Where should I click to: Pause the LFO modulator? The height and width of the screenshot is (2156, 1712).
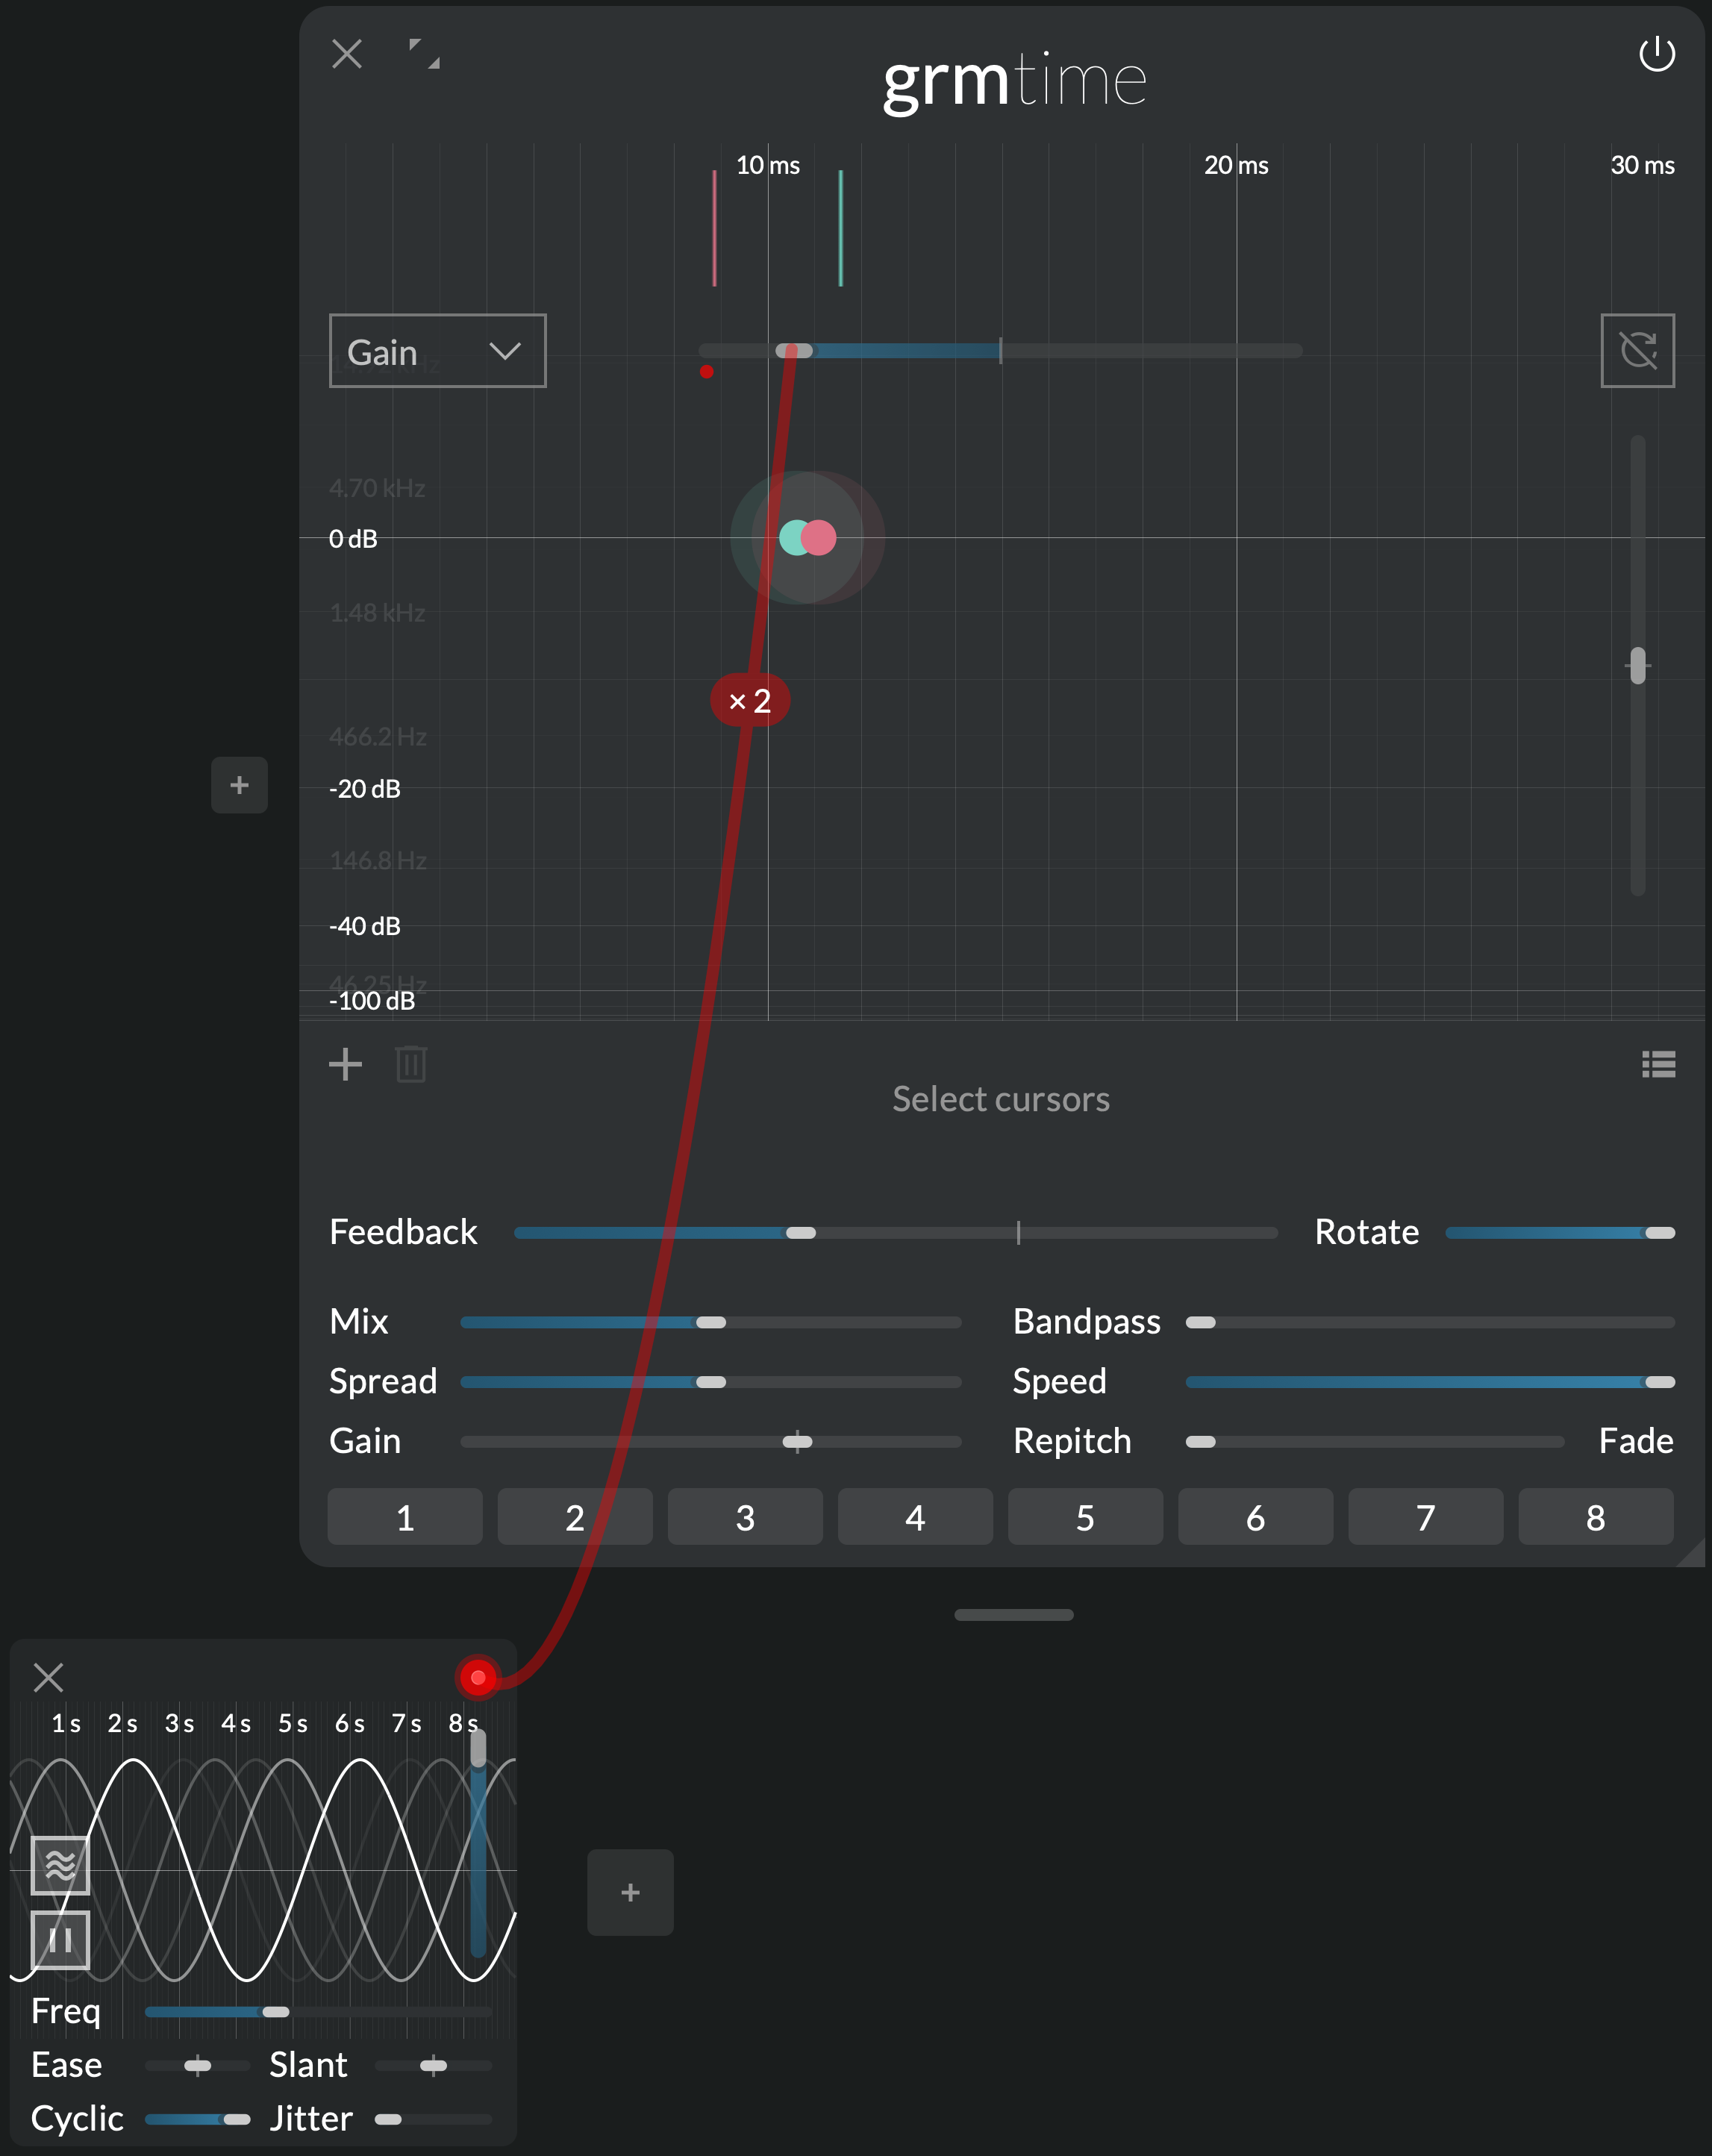click(60, 1940)
